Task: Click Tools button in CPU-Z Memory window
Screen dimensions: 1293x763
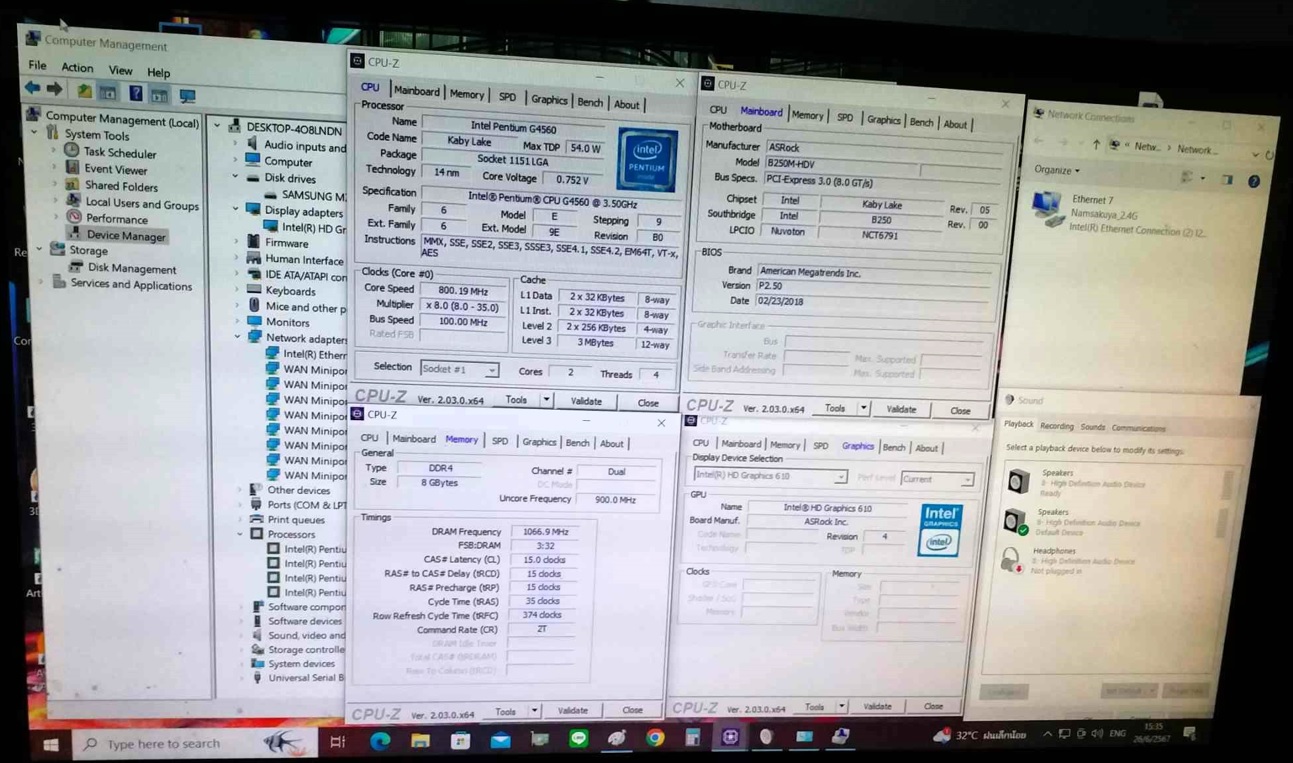Action: coord(505,711)
